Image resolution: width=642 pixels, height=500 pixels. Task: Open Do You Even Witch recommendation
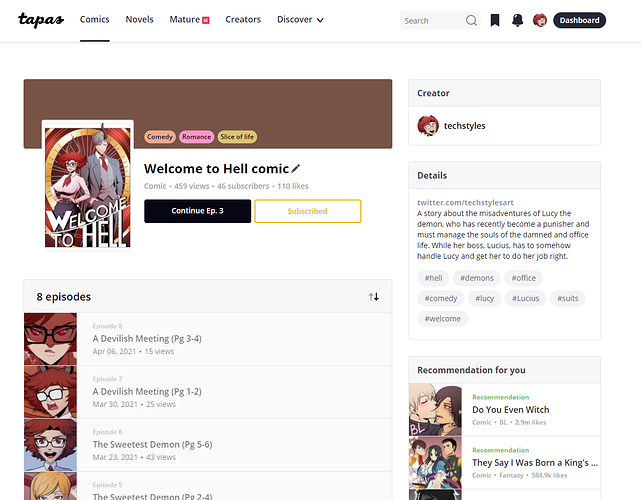coord(510,410)
